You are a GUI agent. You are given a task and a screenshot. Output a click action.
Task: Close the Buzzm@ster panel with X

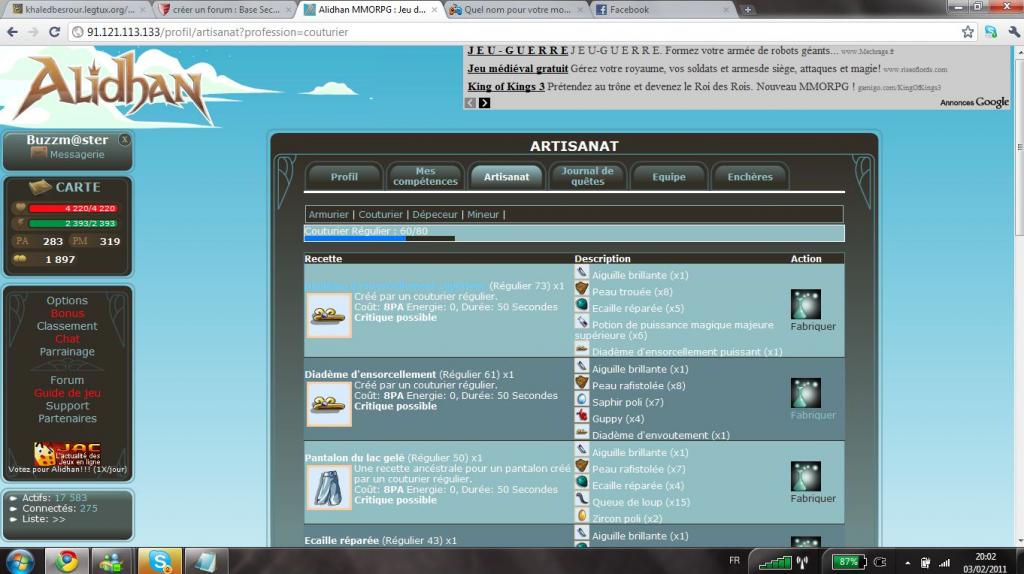[x=124, y=140]
